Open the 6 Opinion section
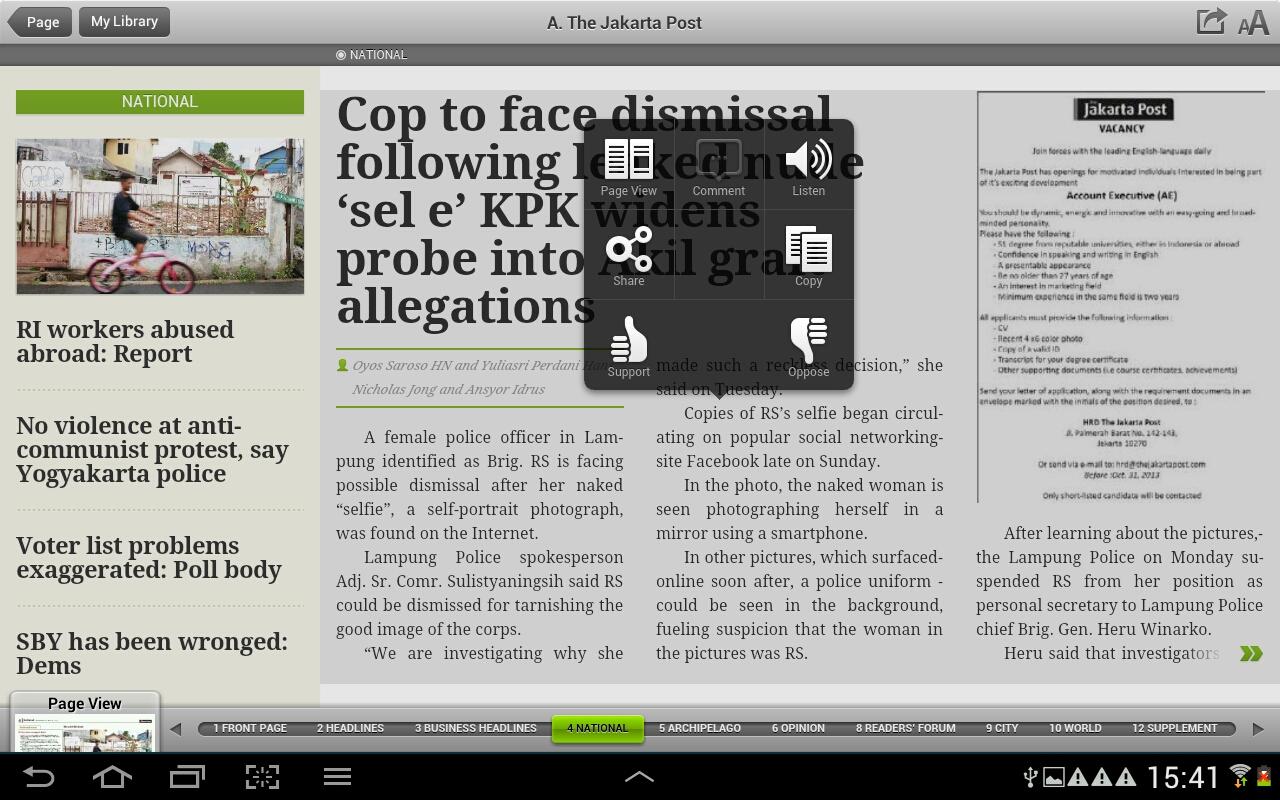Screen dimensions: 1280x800 pos(798,728)
